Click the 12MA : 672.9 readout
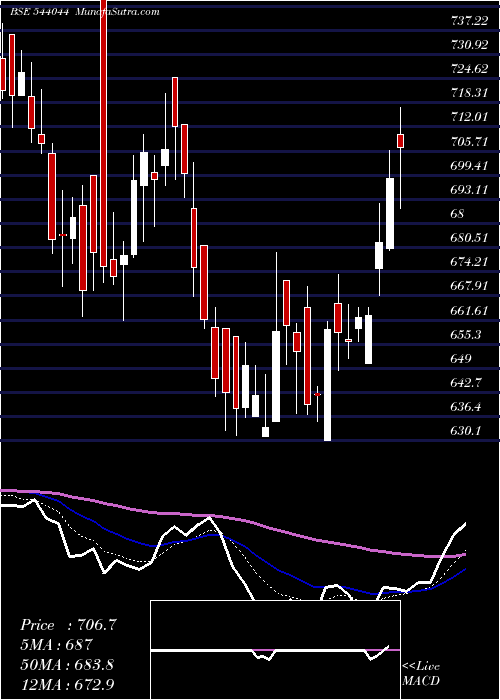 click(x=67, y=684)
